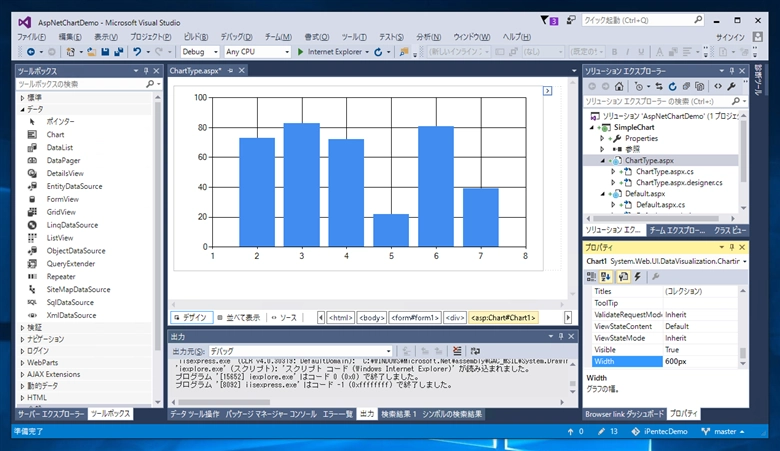The image size is (780, 451).
Task: Click the Save All toolbar icon
Action: (x=118, y=52)
